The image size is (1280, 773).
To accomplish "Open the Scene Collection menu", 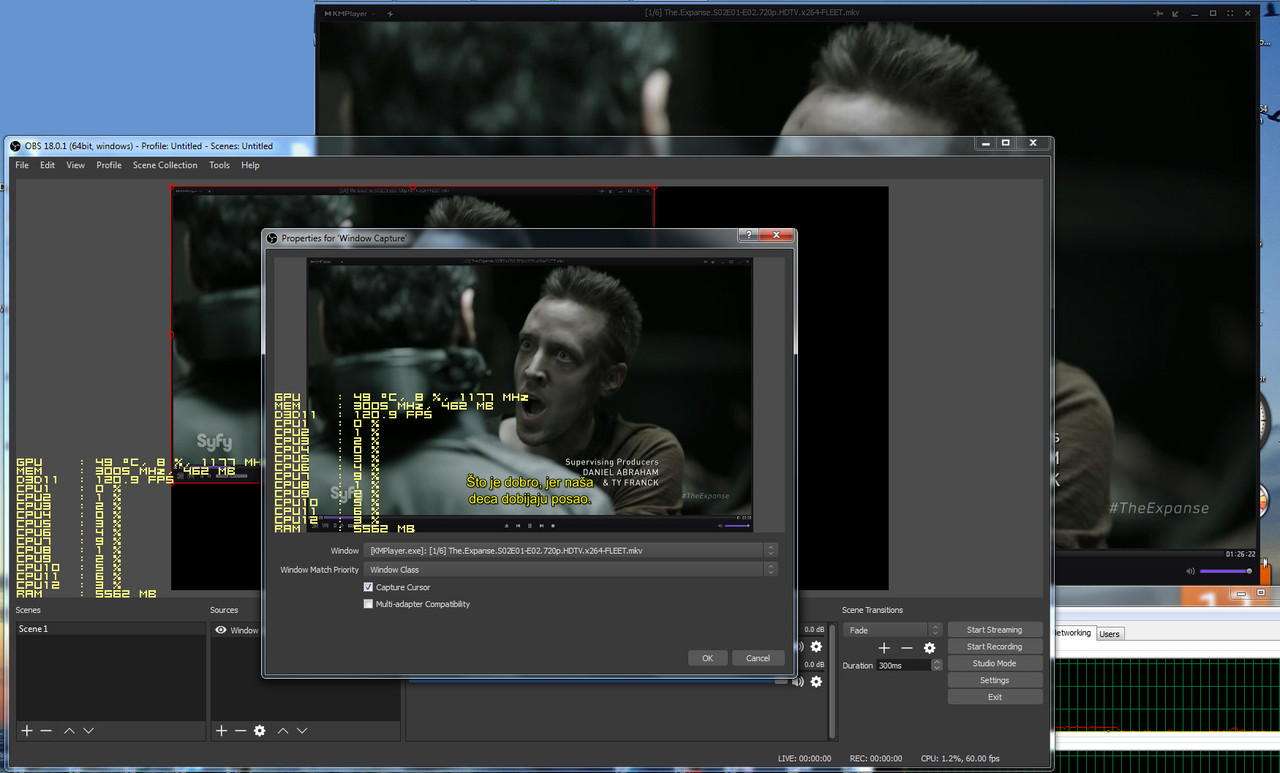I will (x=165, y=165).
